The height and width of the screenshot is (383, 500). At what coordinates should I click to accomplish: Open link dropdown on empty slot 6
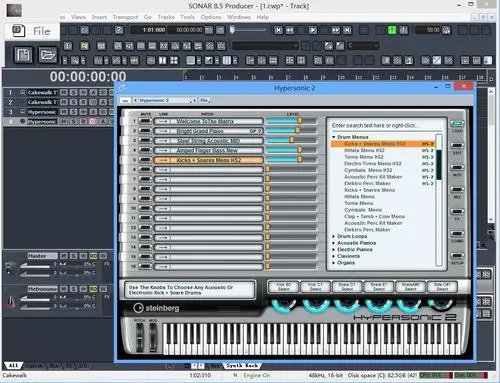[163, 170]
